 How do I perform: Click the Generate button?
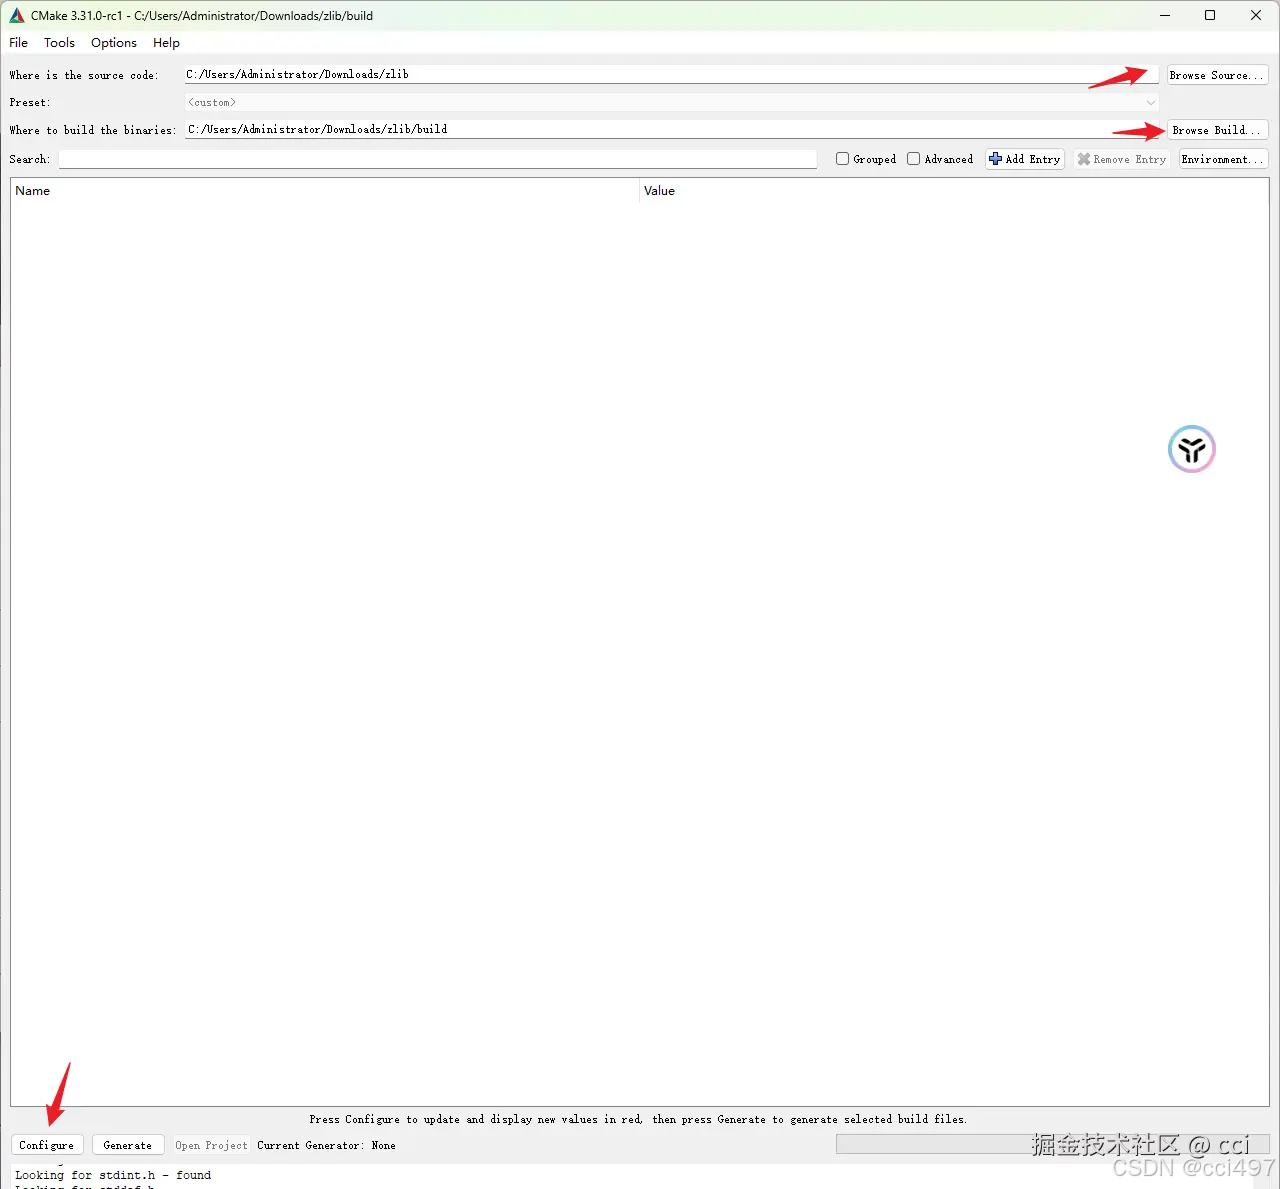[128, 1145]
